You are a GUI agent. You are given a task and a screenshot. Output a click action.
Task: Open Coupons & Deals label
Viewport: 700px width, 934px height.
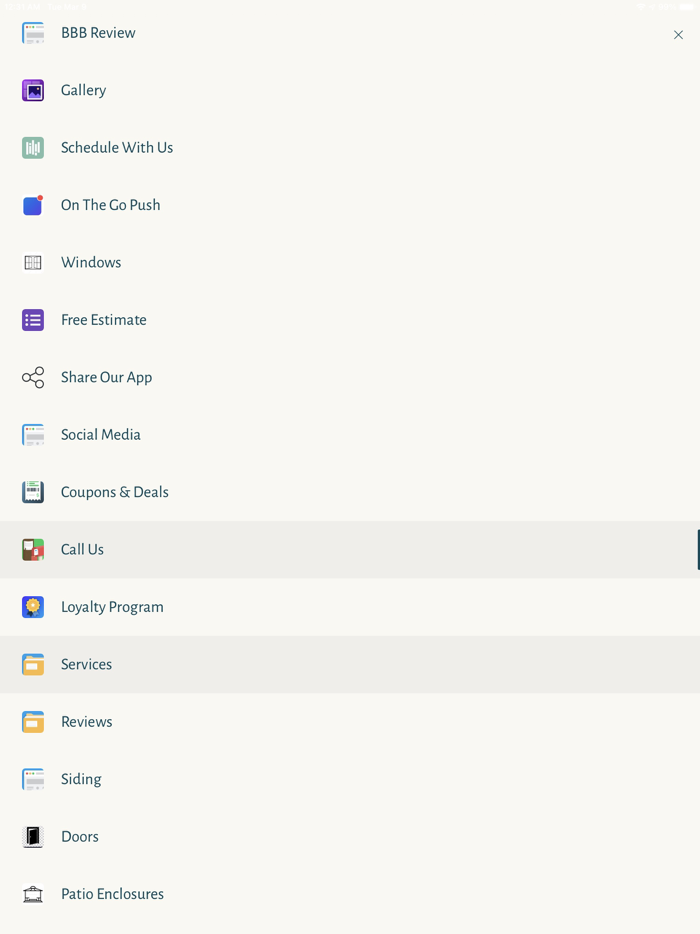point(114,492)
